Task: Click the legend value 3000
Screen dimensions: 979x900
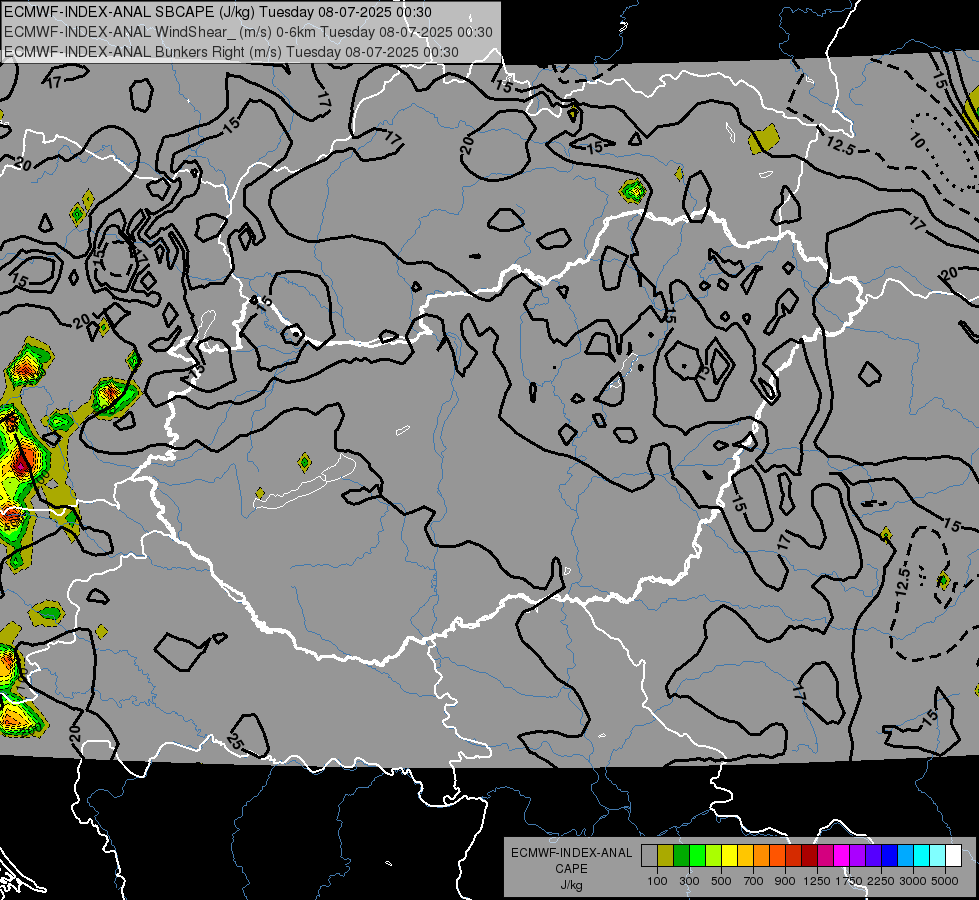Action: point(913,881)
